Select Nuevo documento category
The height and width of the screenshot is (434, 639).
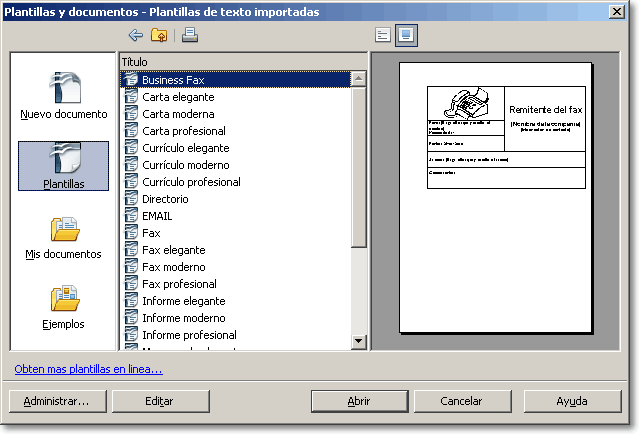tap(64, 96)
